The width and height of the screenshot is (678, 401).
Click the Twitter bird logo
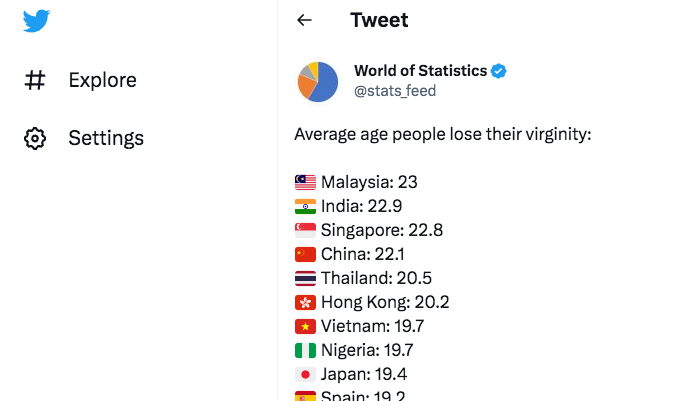pyautogui.click(x=36, y=20)
